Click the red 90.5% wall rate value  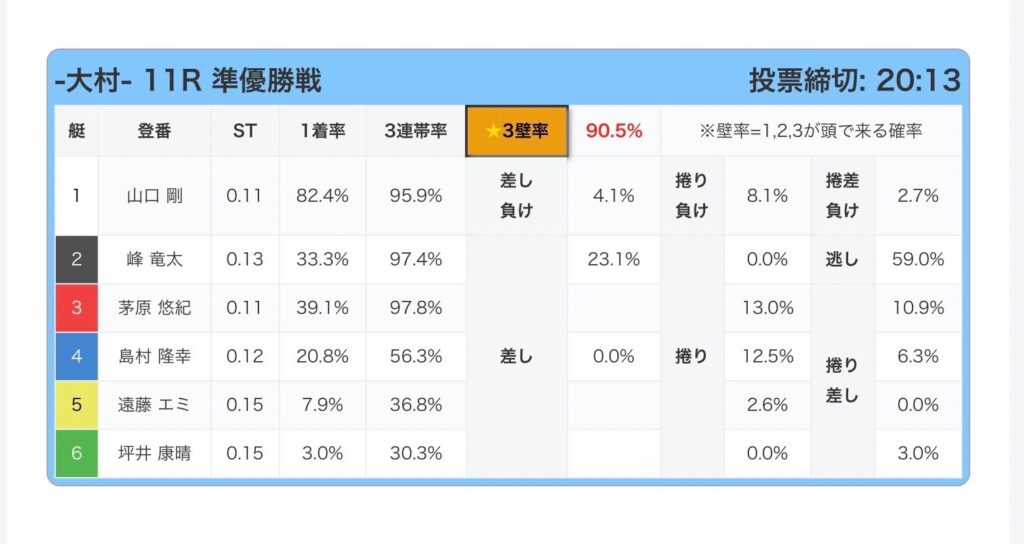pyautogui.click(x=614, y=131)
